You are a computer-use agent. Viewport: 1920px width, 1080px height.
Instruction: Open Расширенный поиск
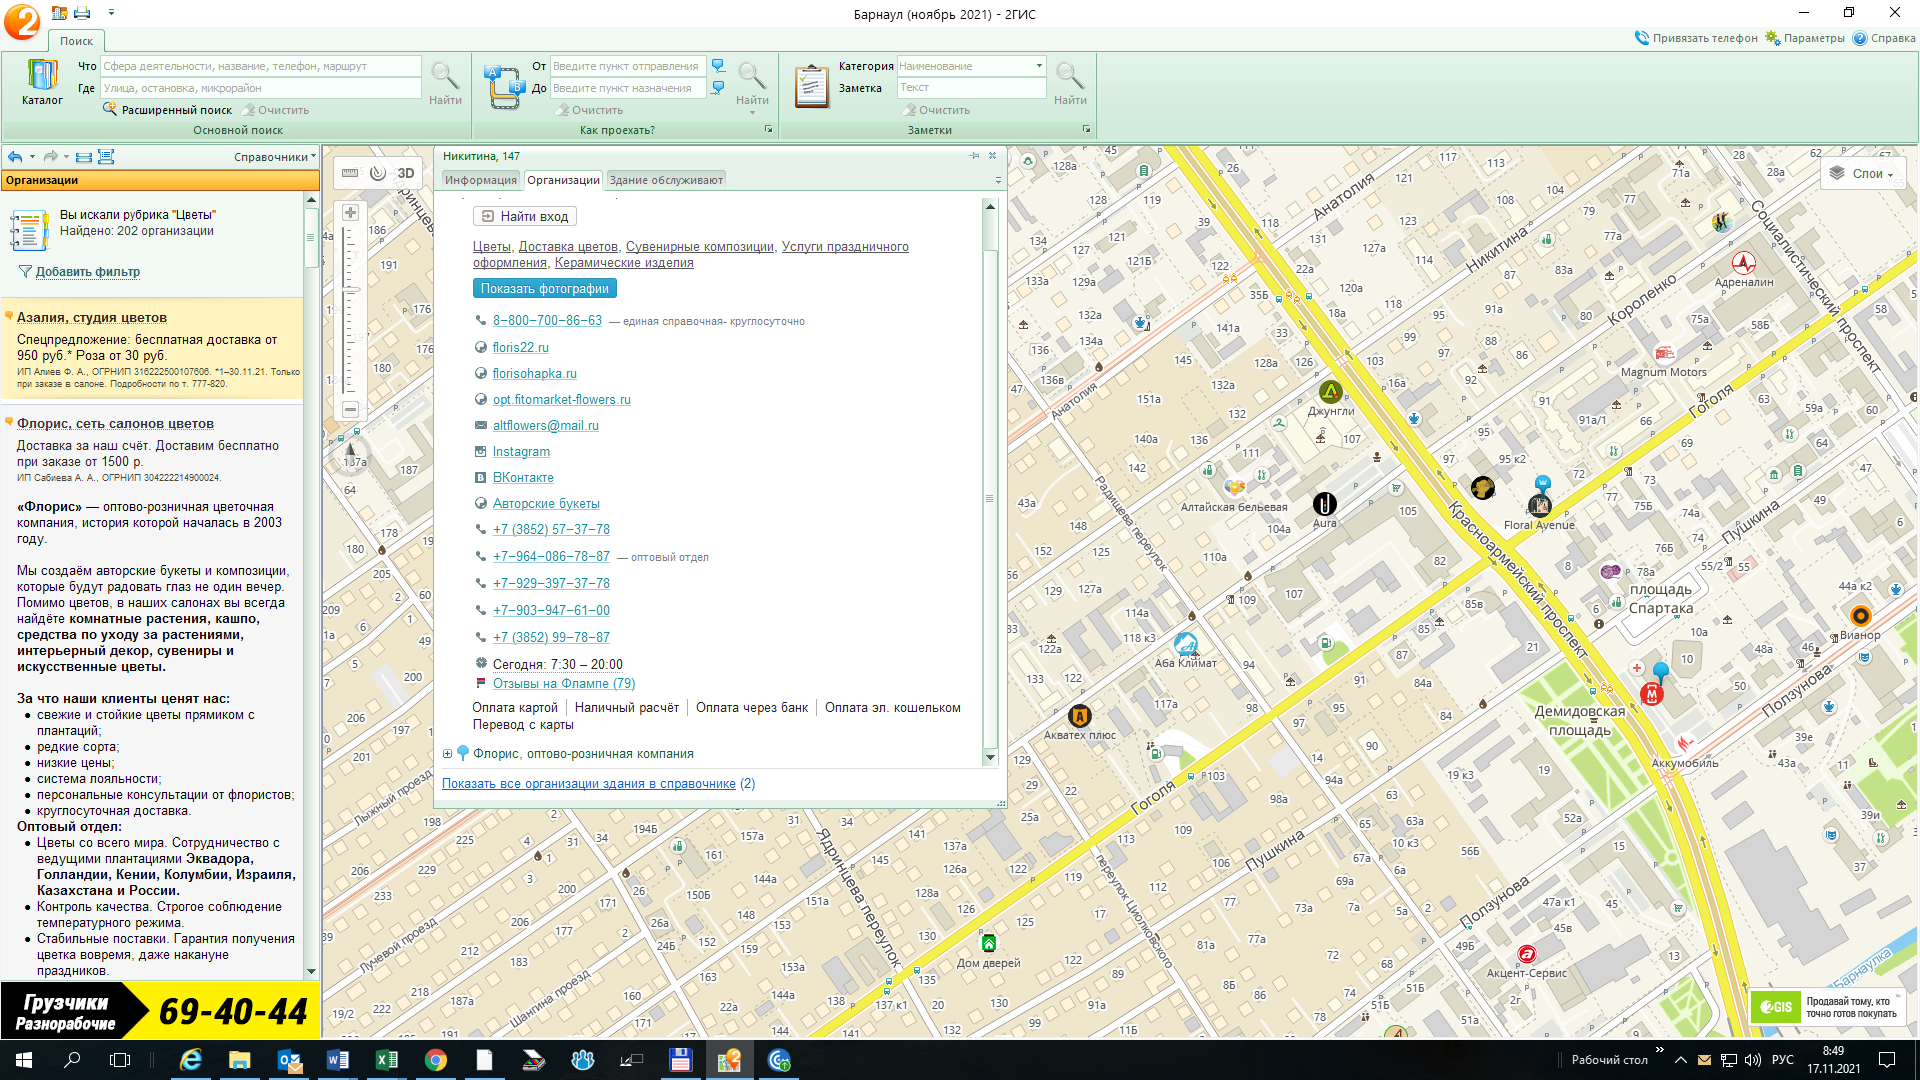(x=167, y=110)
